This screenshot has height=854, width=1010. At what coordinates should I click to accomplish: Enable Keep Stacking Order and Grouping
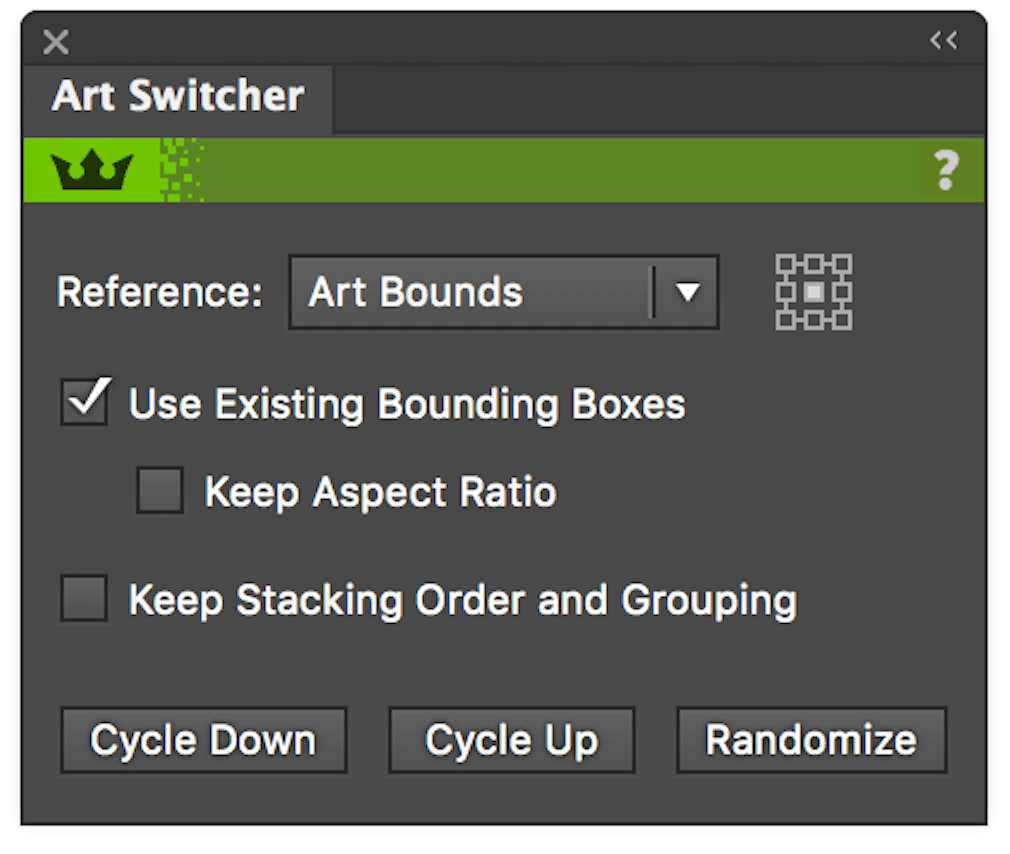84,599
